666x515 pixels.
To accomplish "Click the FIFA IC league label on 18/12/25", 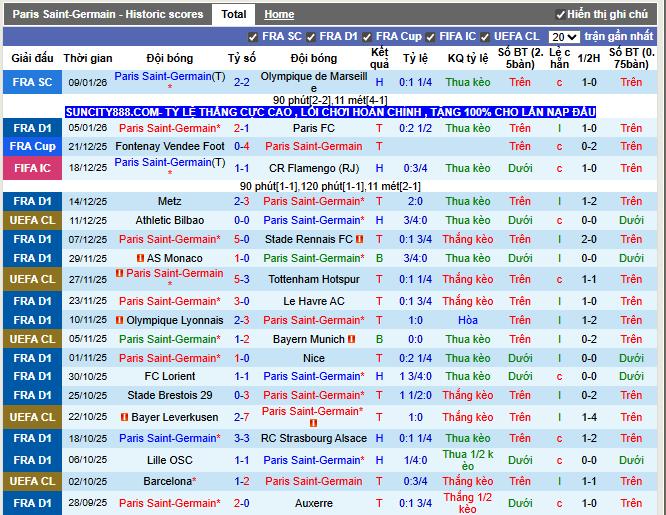I will pos(32,168).
